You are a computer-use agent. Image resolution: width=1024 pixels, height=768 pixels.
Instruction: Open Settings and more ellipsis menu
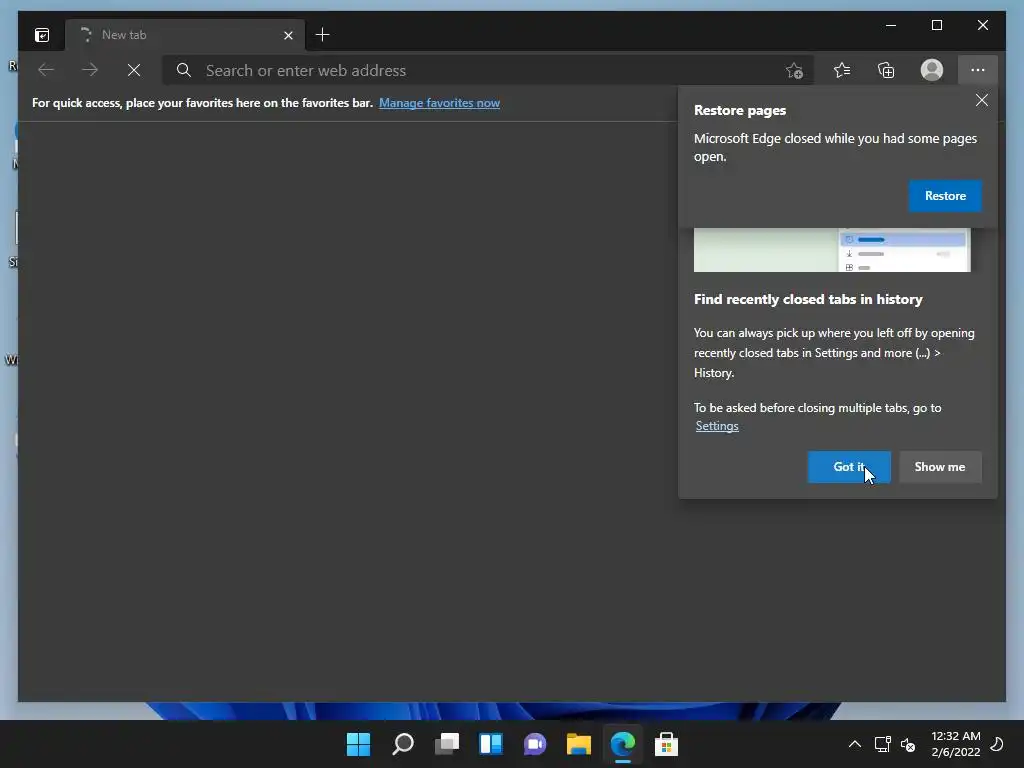(x=978, y=70)
